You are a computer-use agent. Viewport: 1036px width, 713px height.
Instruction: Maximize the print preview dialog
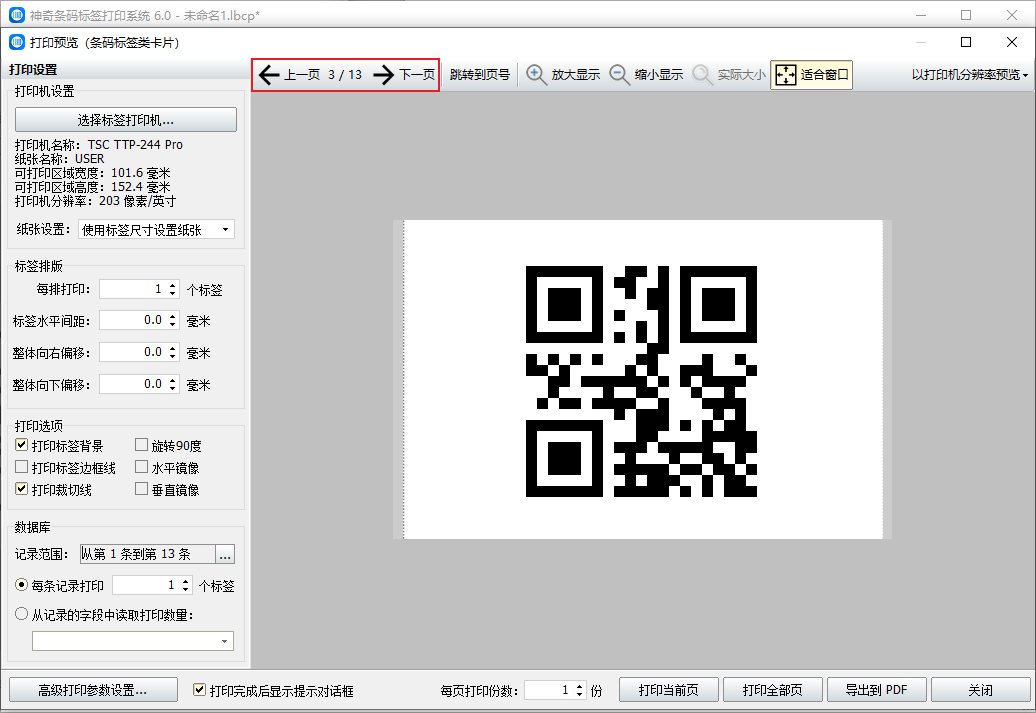click(x=966, y=42)
